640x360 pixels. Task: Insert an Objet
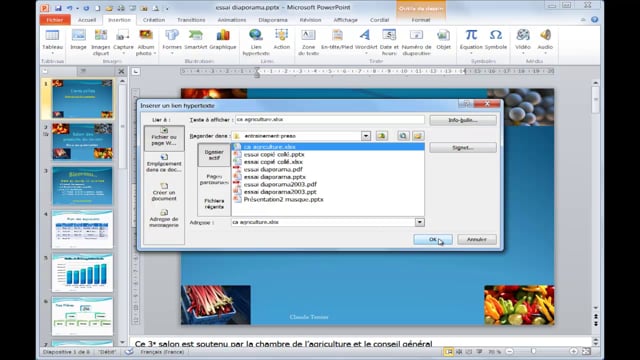pyautogui.click(x=443, y=40)
